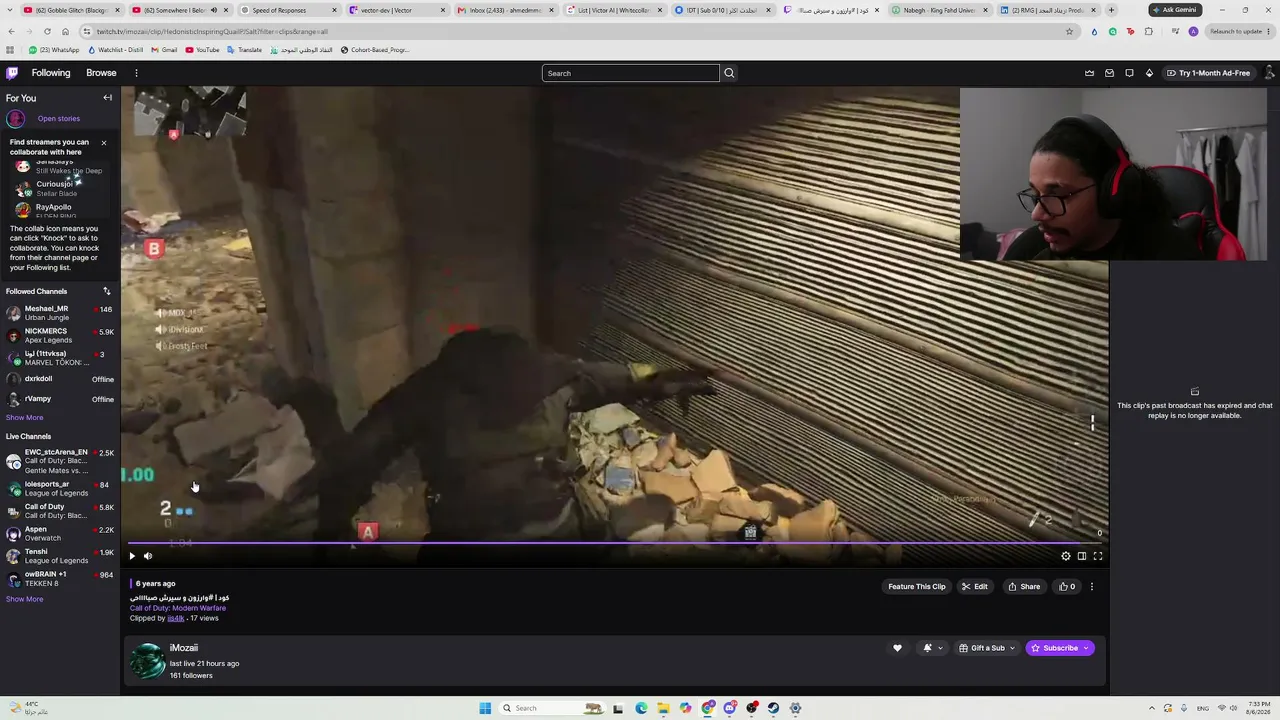1280x720 pixels.
Task: Open the EWC_stcArena_EN live channel
Action: (60, 461)
